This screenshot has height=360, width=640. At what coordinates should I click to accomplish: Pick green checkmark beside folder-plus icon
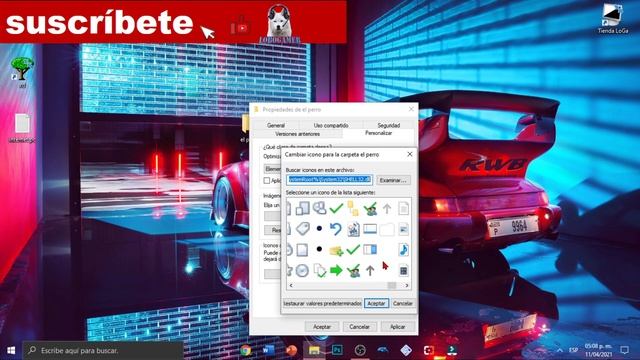[353, 249]
